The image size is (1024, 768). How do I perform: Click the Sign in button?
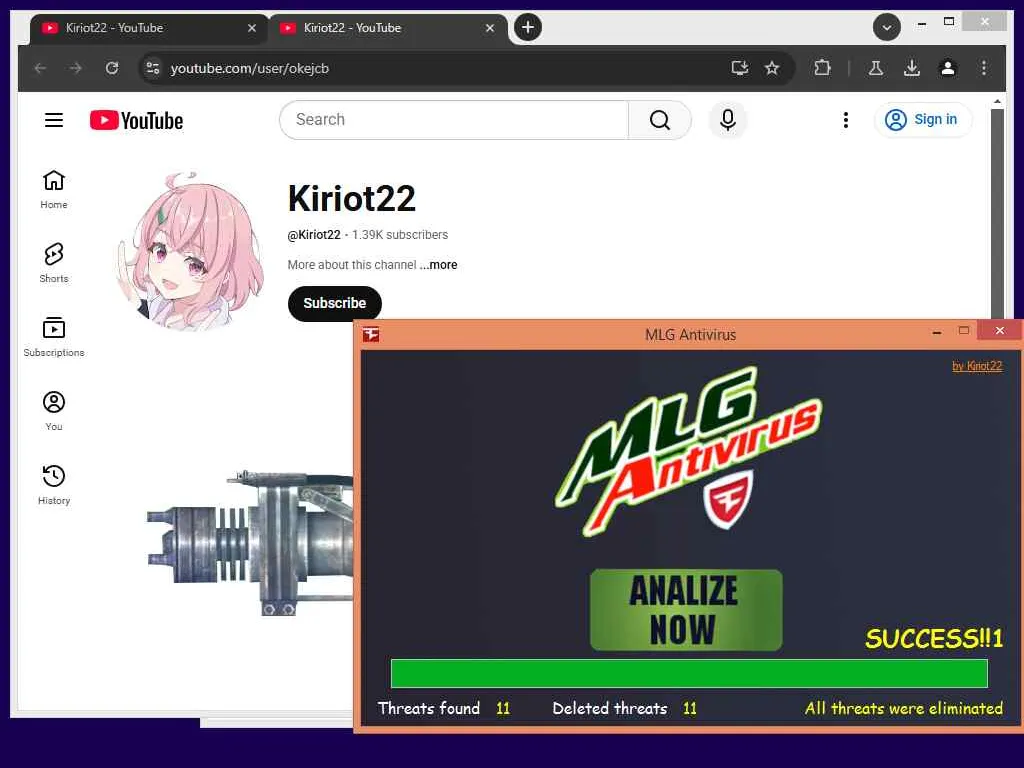tap(922, 120)
